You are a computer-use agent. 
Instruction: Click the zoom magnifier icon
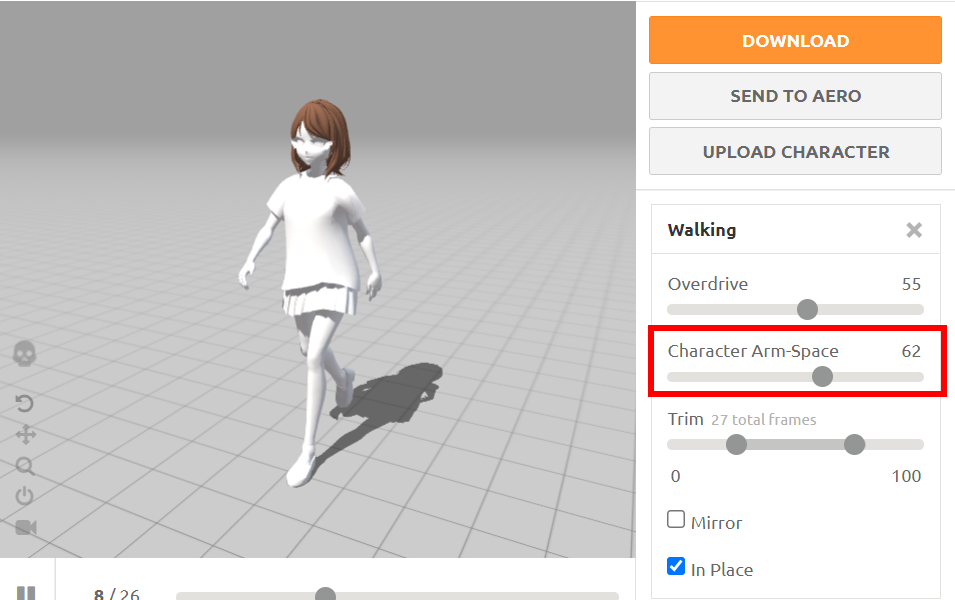[x=25, y=465]
